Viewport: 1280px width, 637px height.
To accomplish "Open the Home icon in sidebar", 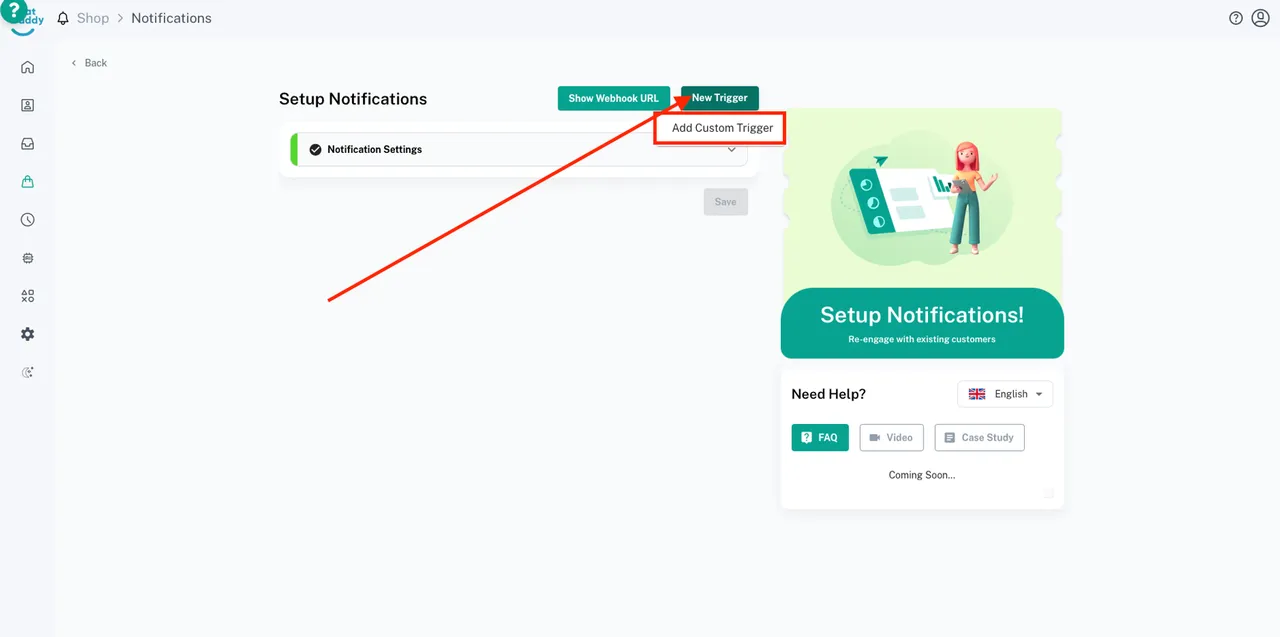I will click(28, 68).
